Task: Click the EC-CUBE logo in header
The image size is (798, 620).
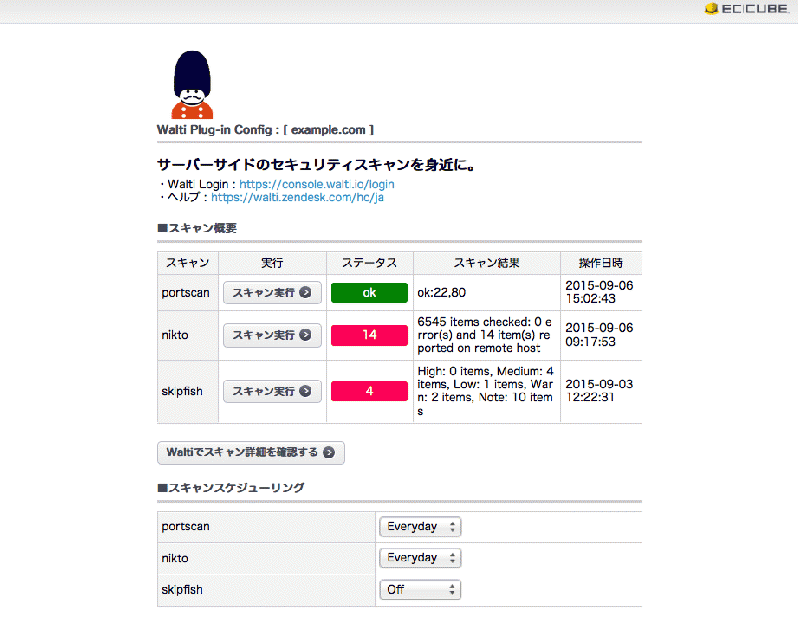Action: [x=747, y=9]
